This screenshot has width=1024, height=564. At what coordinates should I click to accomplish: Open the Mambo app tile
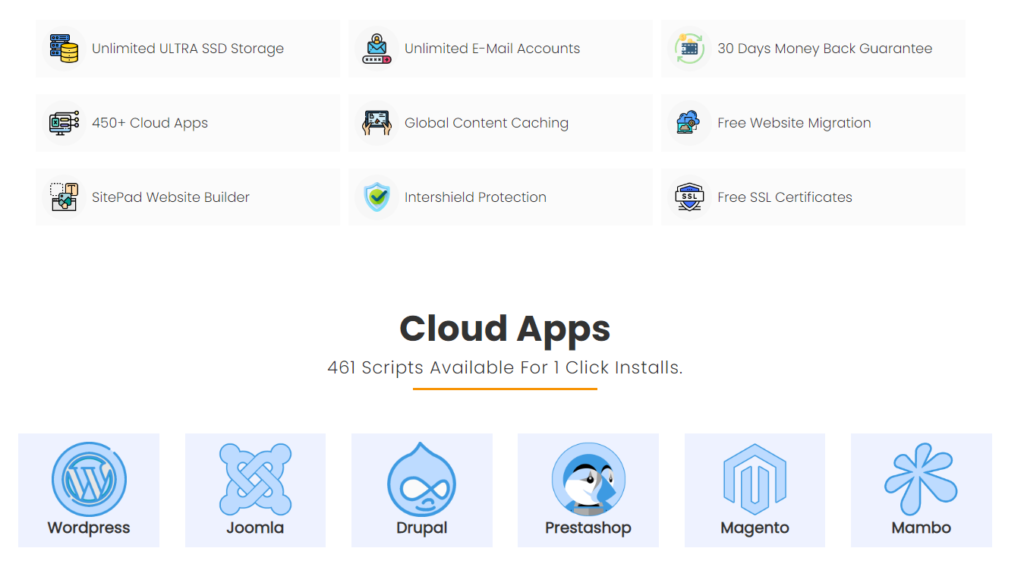coord(921,490)
